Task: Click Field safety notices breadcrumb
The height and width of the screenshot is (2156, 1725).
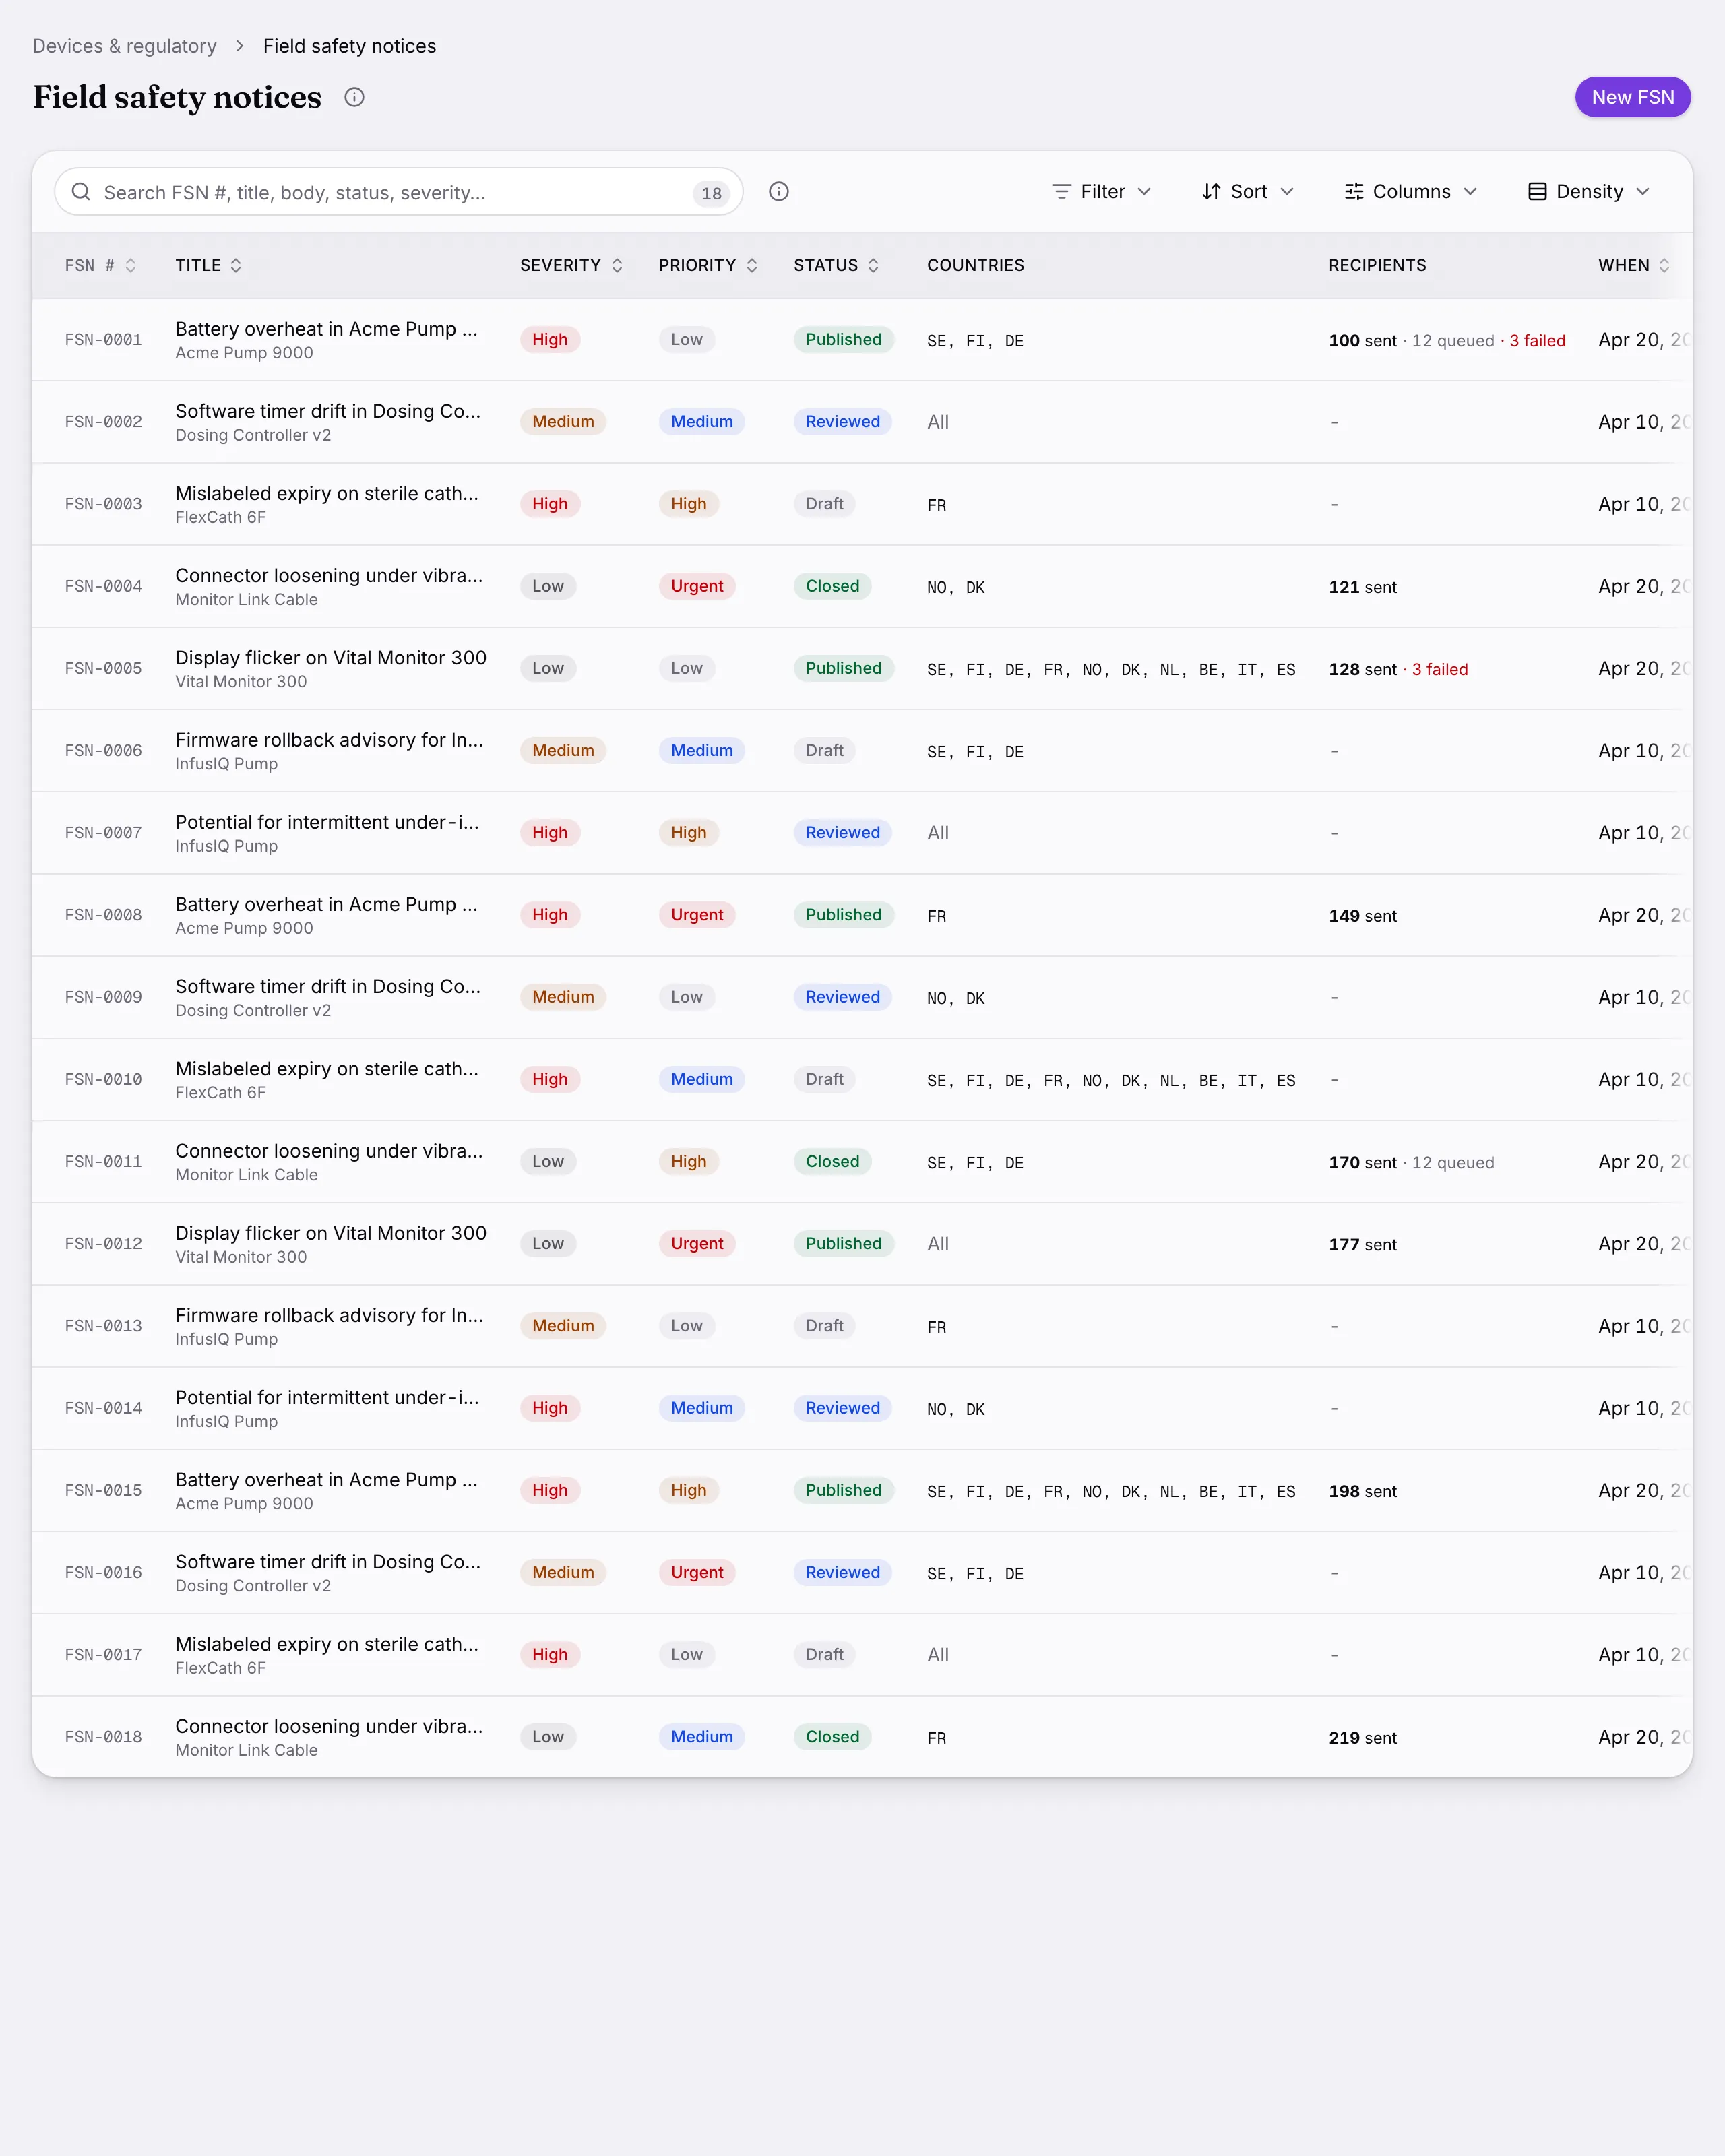Action: click(349, 46)
